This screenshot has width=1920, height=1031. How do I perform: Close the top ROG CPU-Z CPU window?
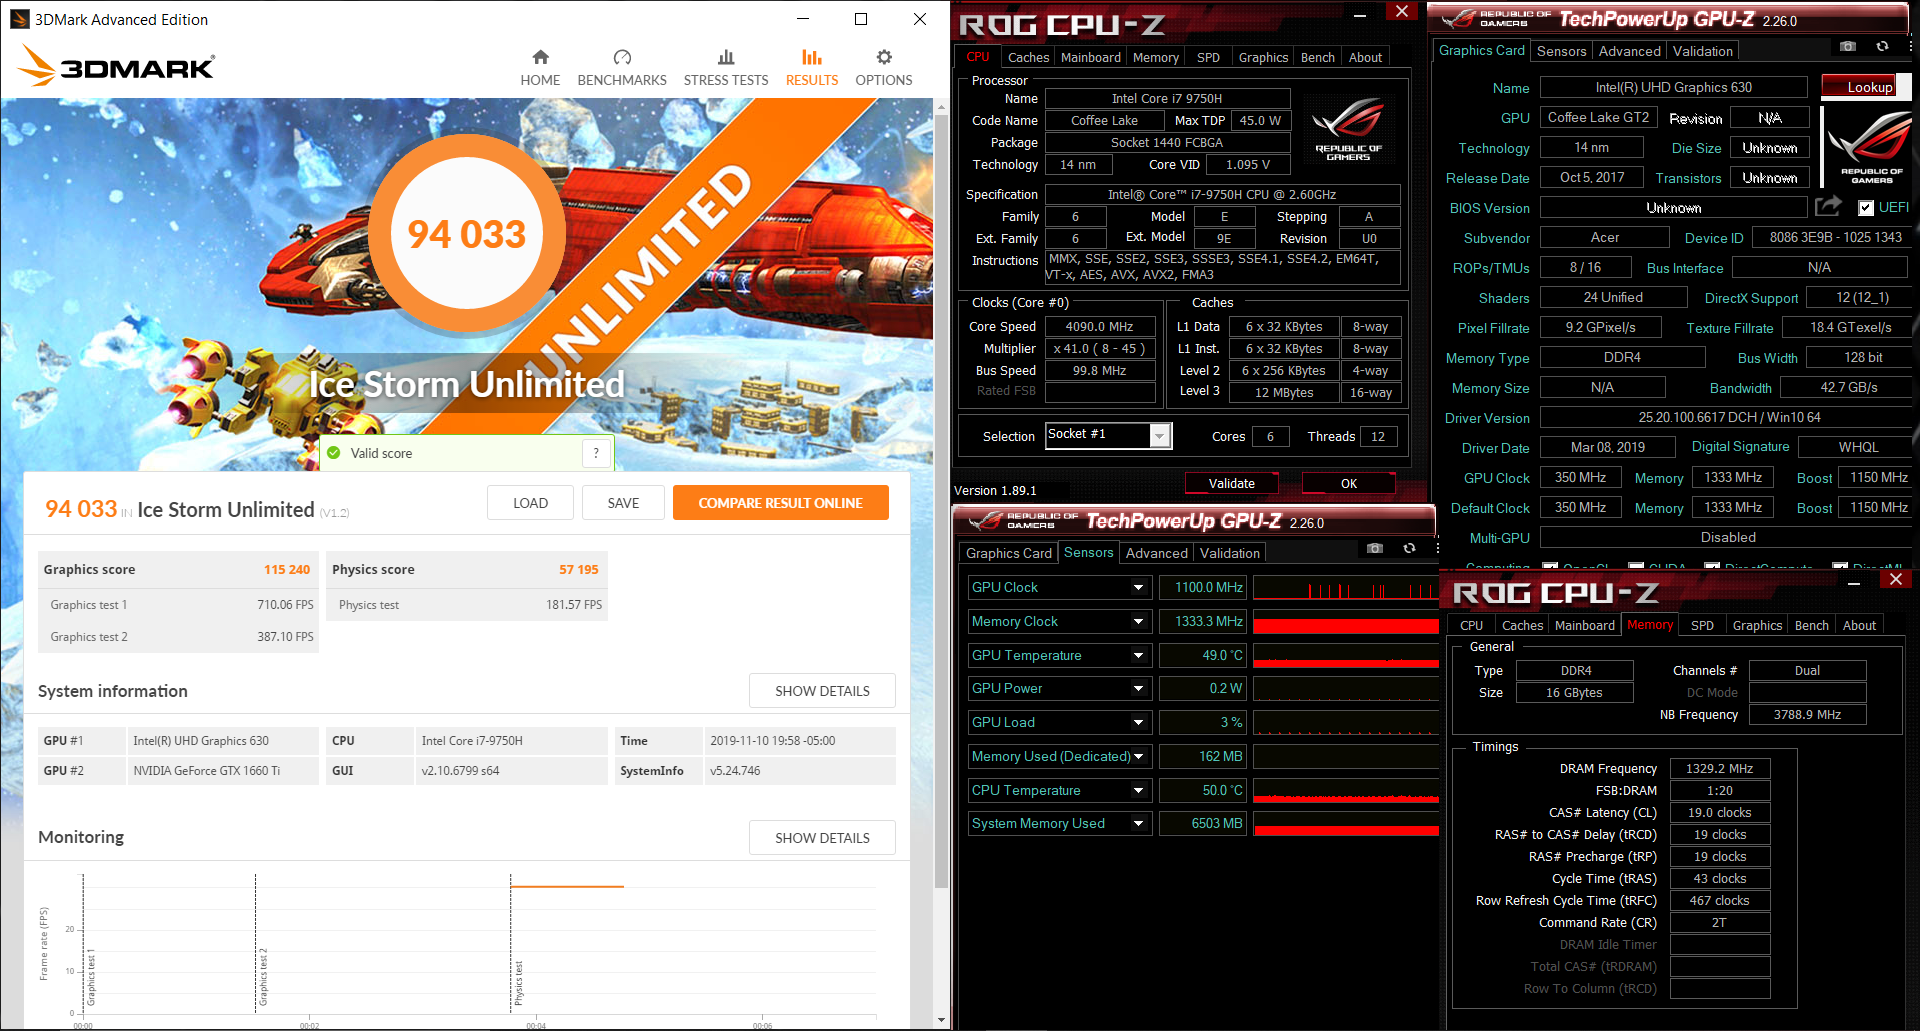coord(1401,11)
